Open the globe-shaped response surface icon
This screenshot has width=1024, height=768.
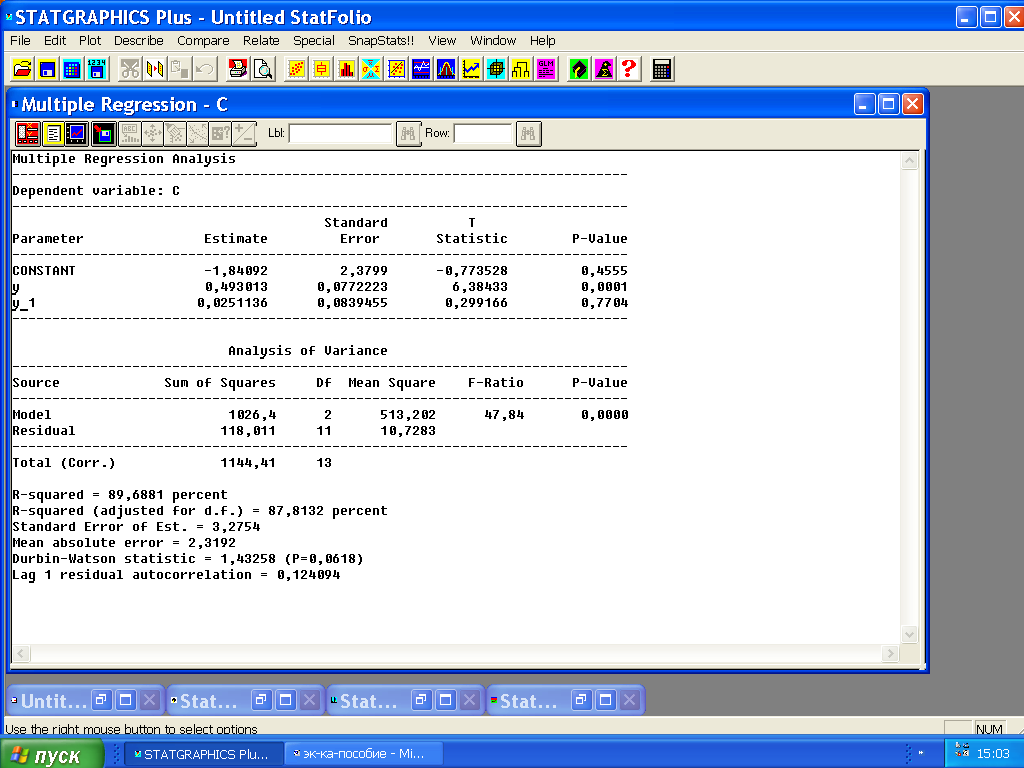496,69
